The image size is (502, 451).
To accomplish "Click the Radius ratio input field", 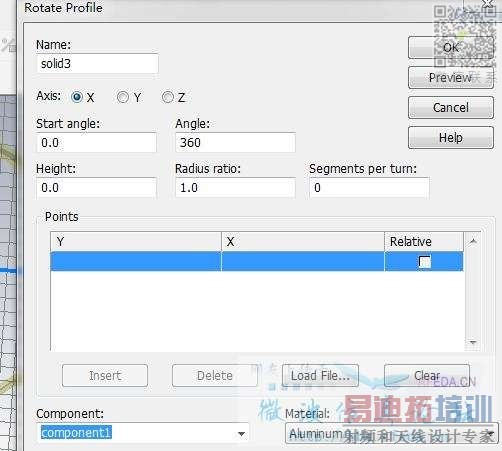I will [235, 188].
